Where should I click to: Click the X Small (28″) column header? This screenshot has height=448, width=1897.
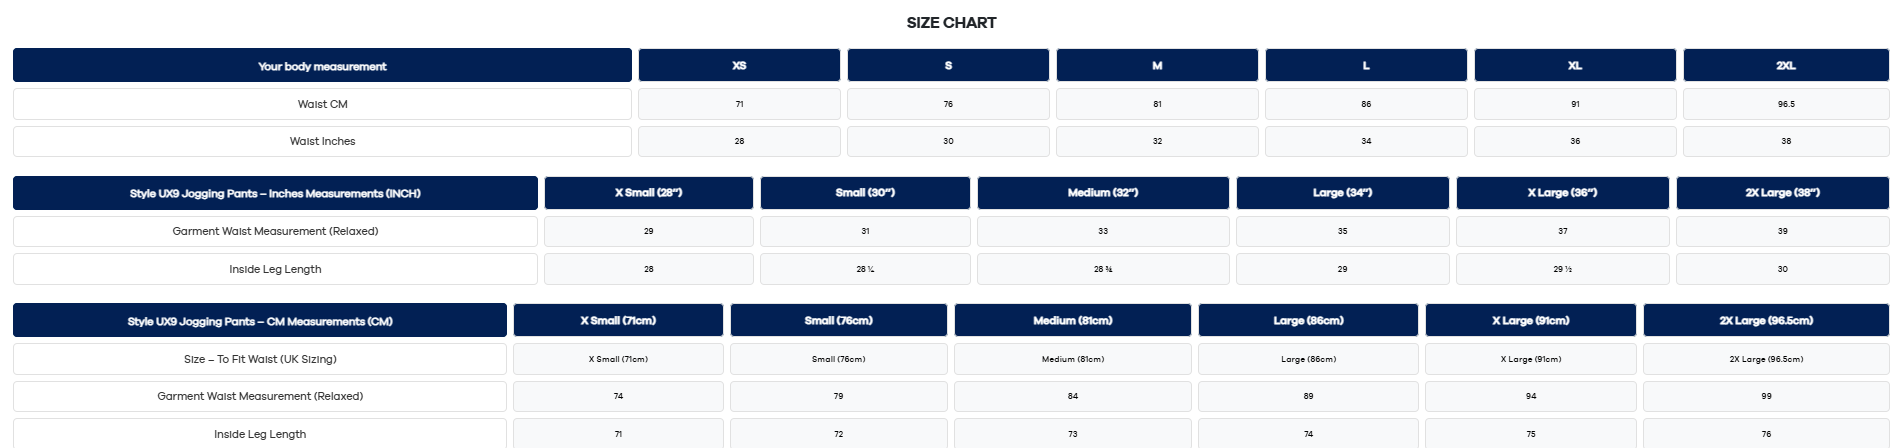coord(648,193)
